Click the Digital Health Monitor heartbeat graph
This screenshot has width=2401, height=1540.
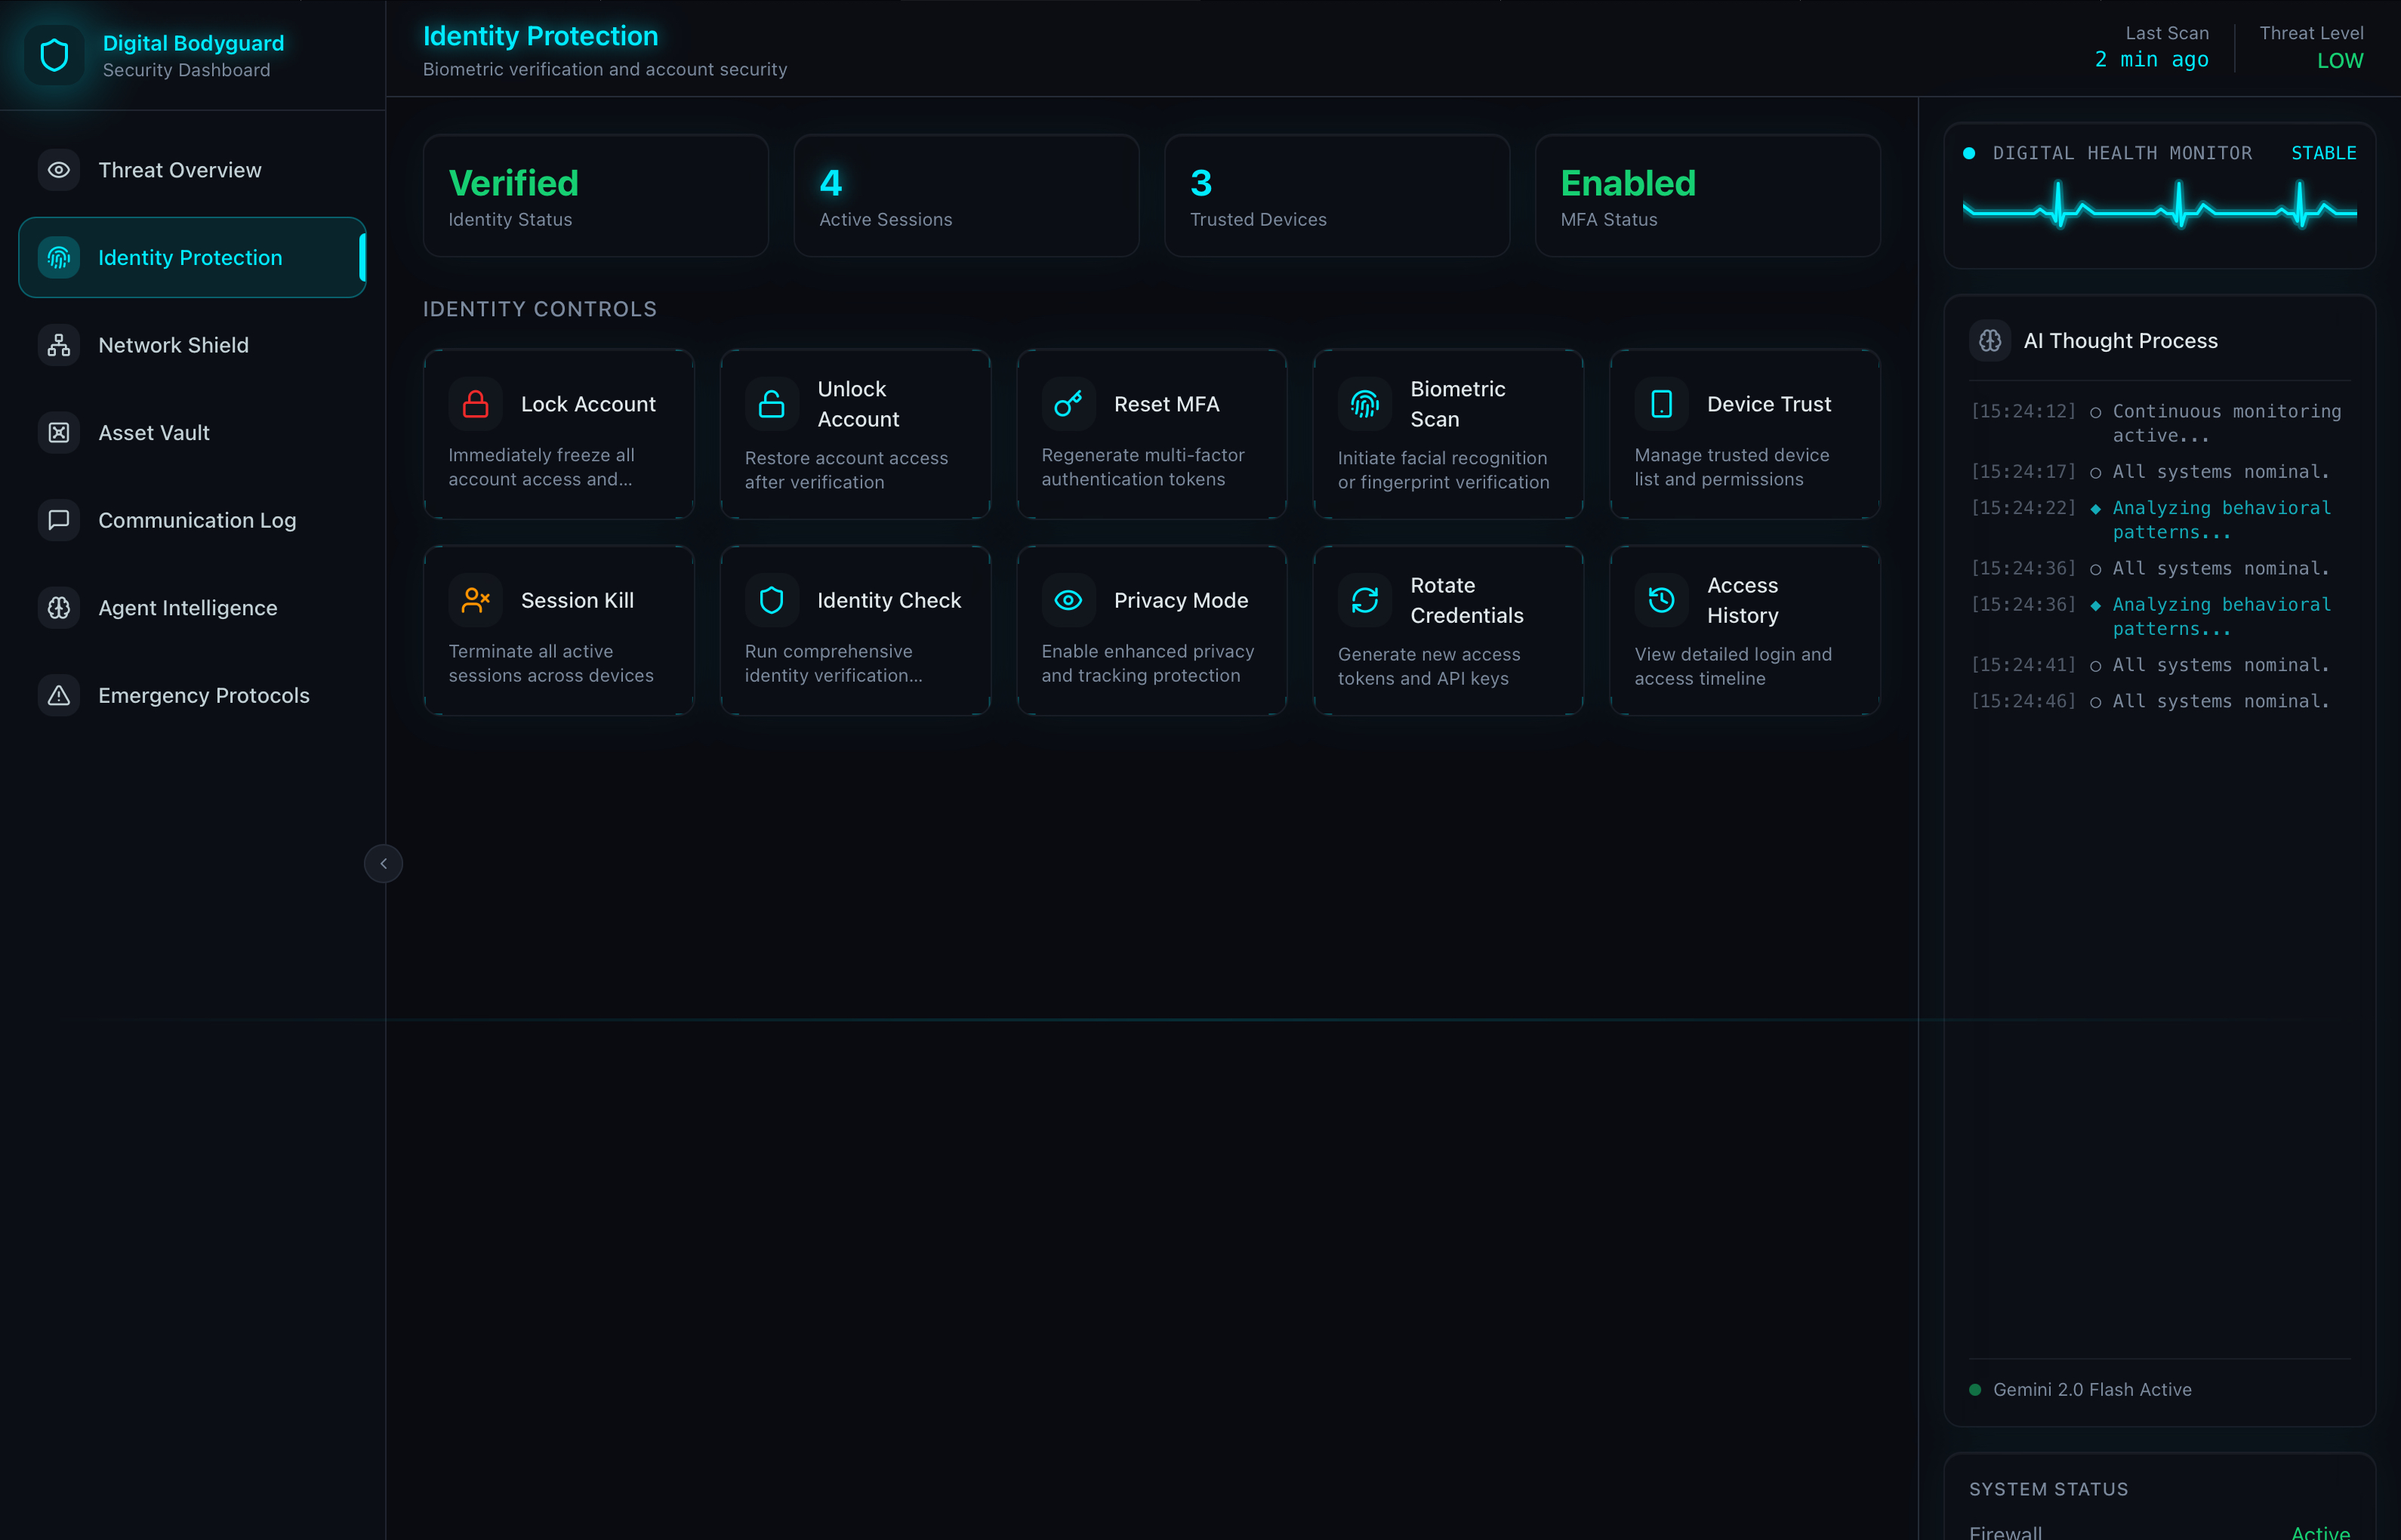pyautogui.click(x=2159, y=206)
